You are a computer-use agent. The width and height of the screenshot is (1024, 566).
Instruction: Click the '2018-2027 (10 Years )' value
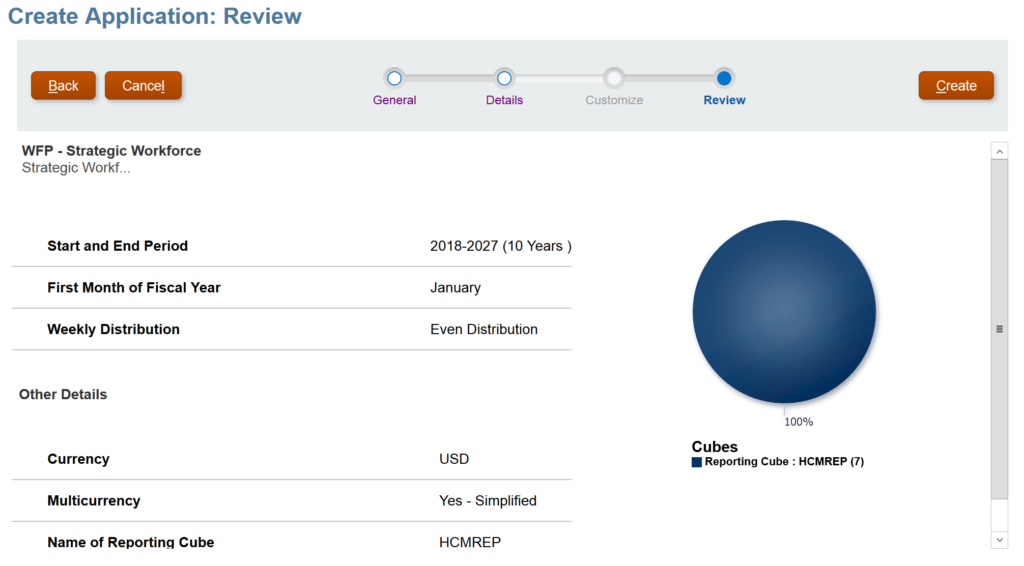pyautogui.click(x=501, y=246)
